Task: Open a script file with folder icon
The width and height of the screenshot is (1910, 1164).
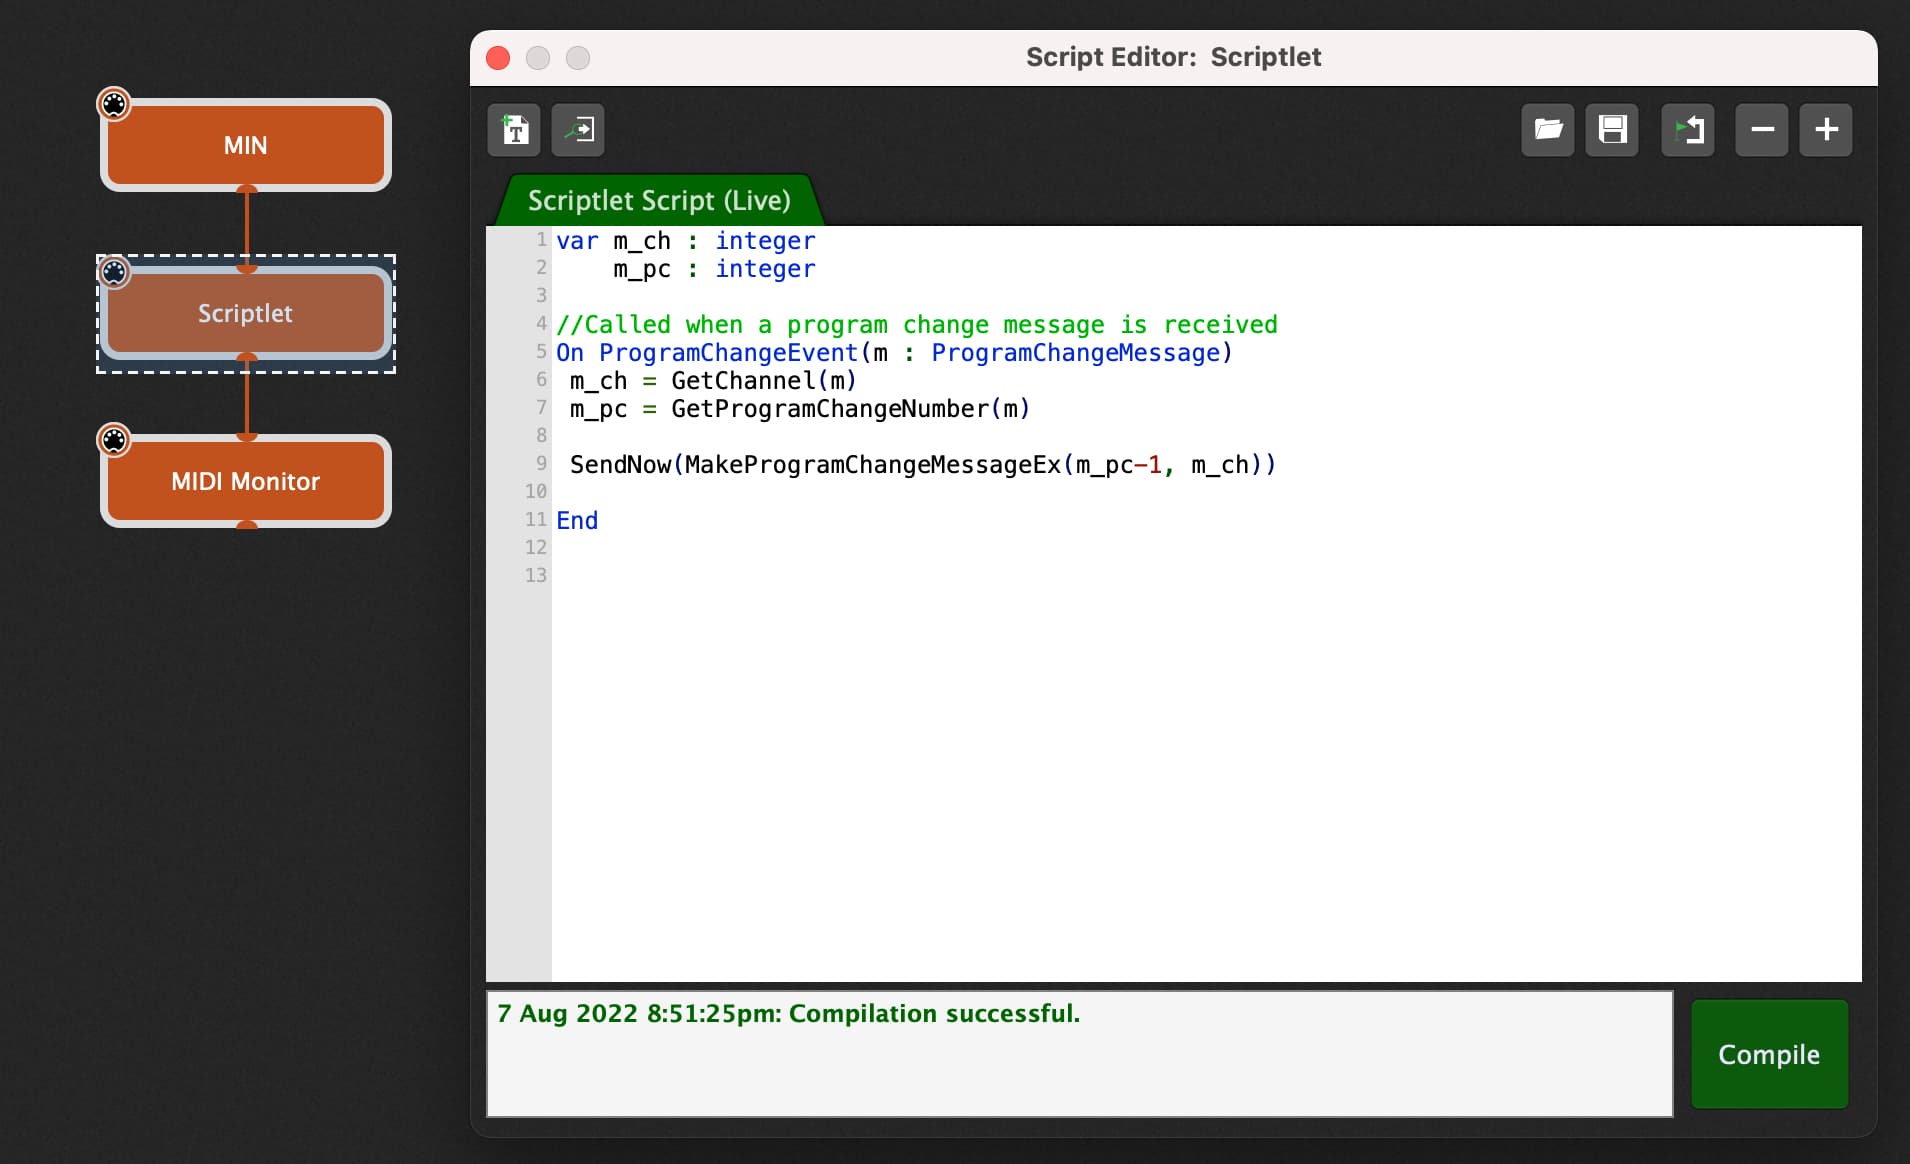Action: 1548,130
